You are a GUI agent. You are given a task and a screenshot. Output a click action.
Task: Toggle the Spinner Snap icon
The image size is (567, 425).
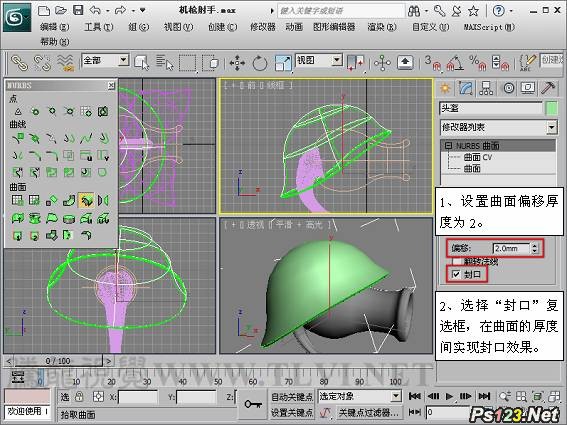500,63
